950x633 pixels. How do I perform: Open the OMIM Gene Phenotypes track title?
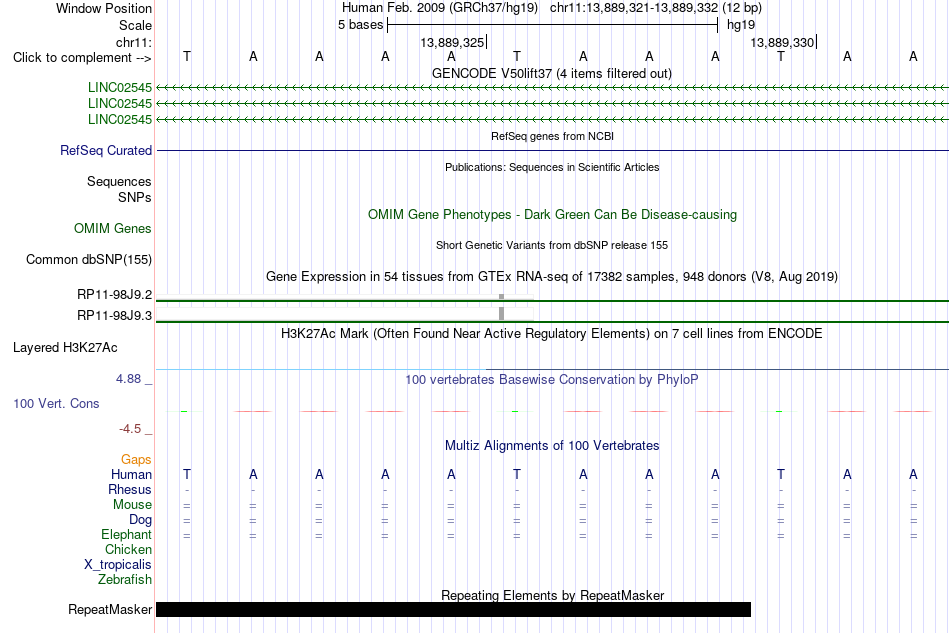[552, 214]
